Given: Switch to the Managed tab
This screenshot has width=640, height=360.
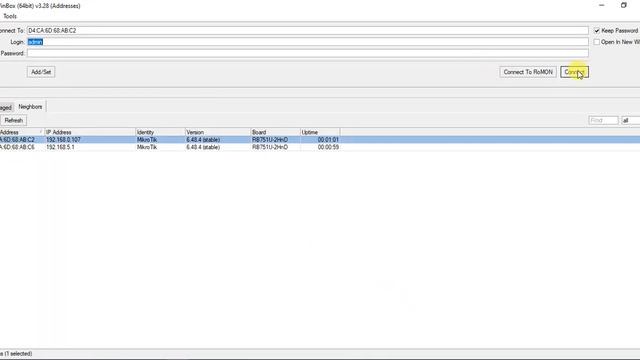Looking at the screenshot, I should (x=6, y=107).
